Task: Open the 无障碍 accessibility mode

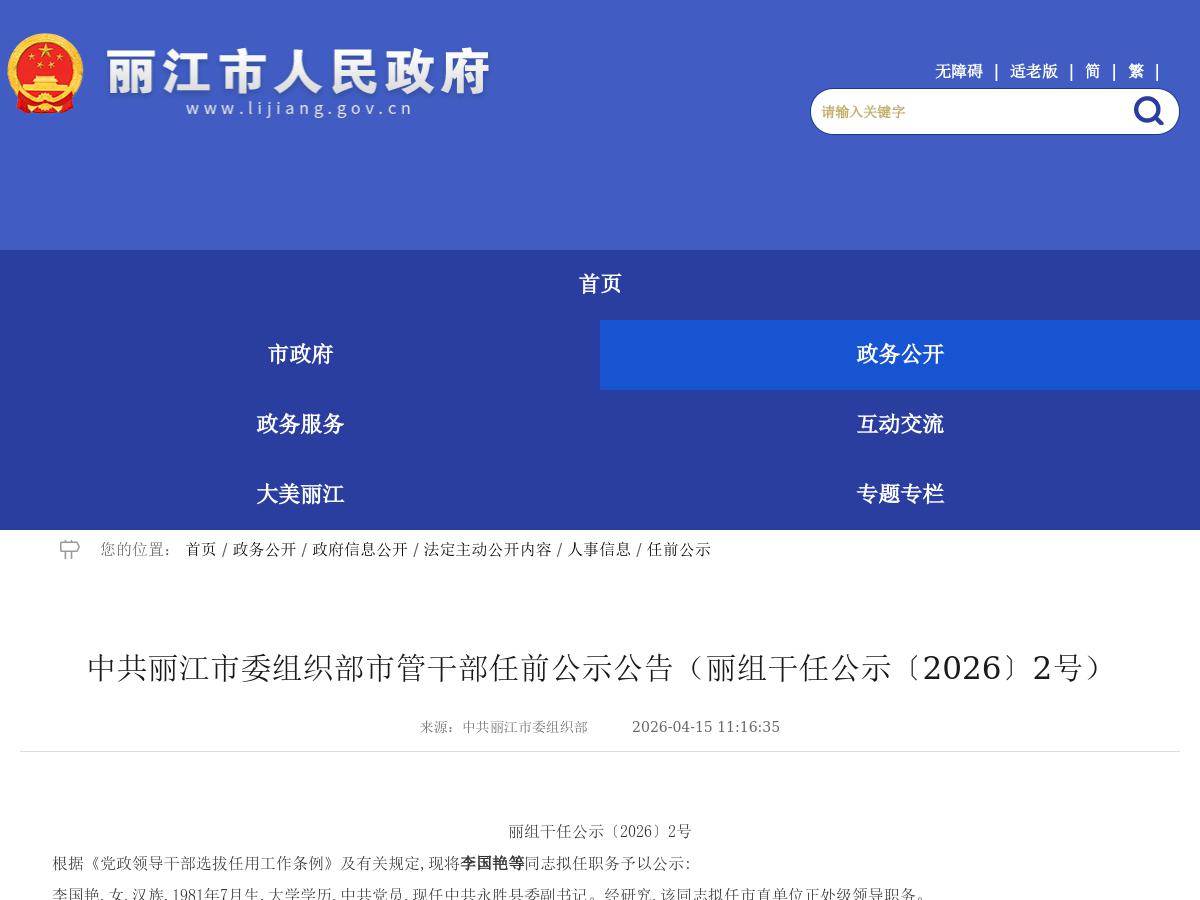Action: point(958,71)
